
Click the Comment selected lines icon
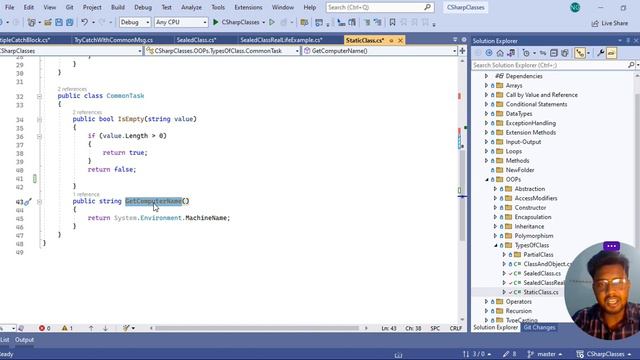tap(367, 22)
